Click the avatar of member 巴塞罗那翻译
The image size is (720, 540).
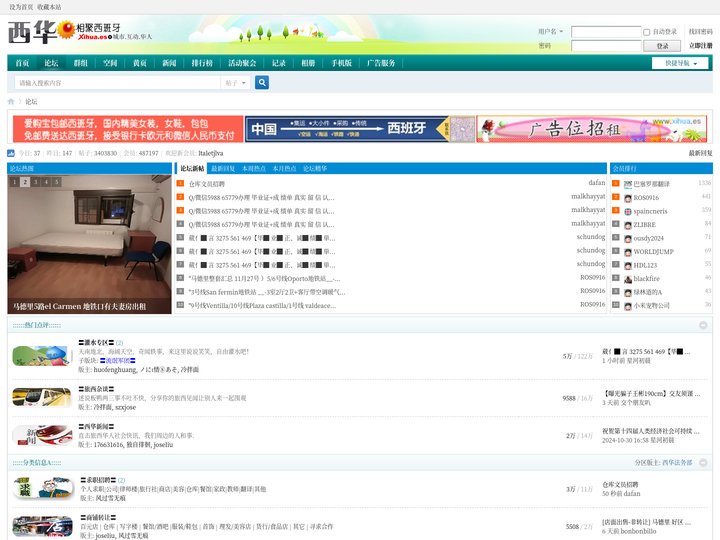[x=628, y=184]
